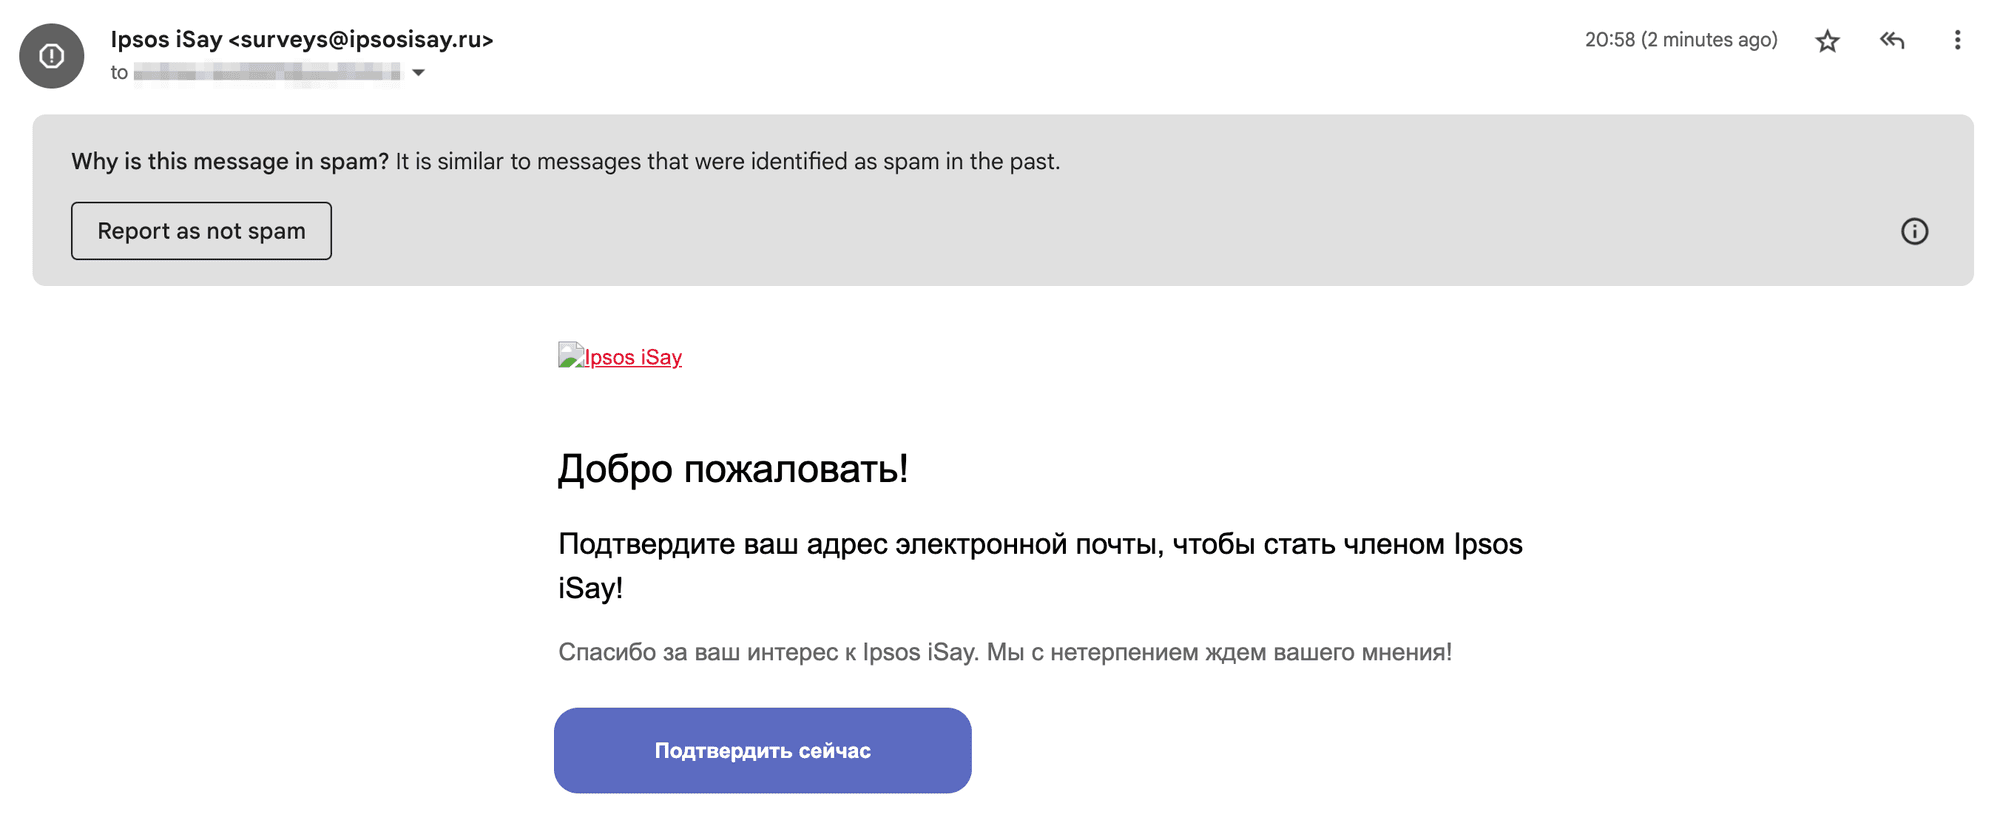Click the surveys@ipsosisay.ru sender address
Screen dimensions: 2000x828
pos(361,40)
